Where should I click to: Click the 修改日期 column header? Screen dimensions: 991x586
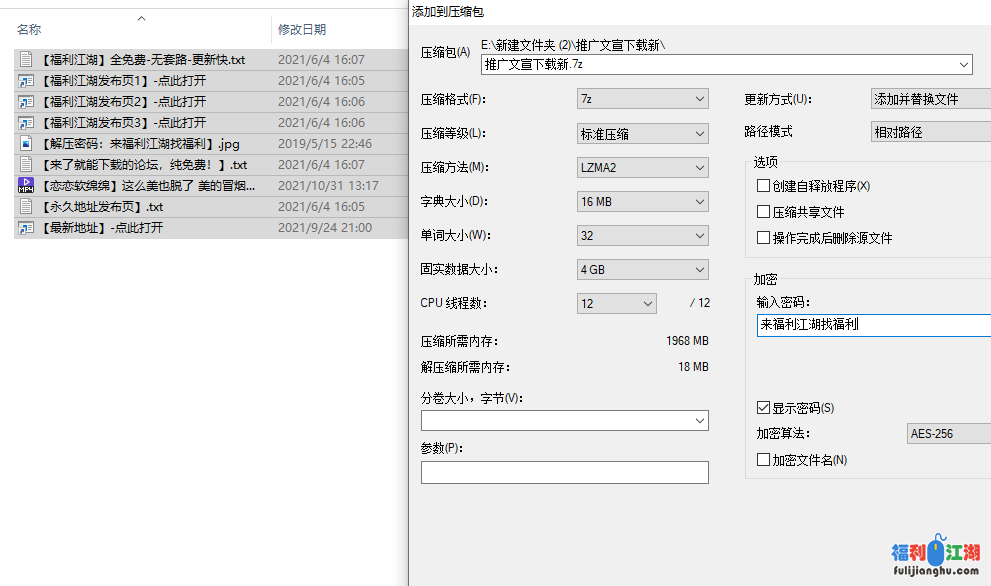(x=299, y=29)
